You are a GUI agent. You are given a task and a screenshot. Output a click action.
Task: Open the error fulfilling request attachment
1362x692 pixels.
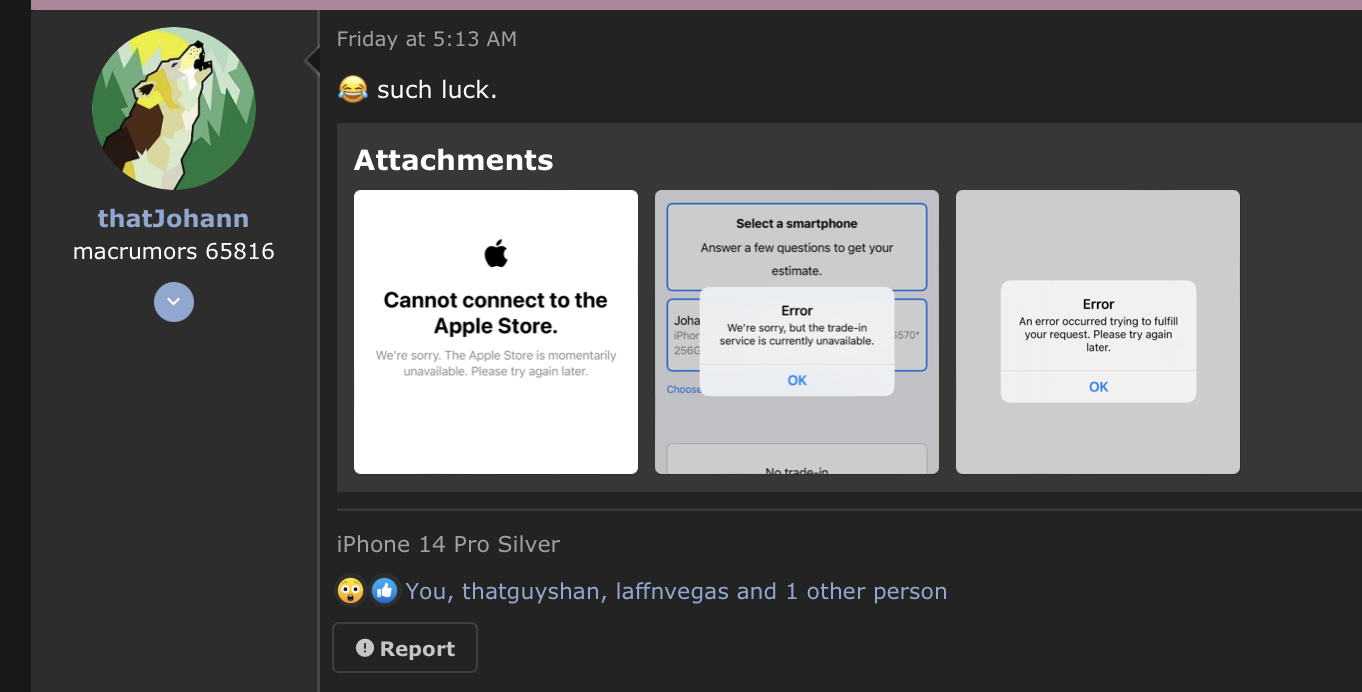pyautogui.click(x=1098, y=332)
